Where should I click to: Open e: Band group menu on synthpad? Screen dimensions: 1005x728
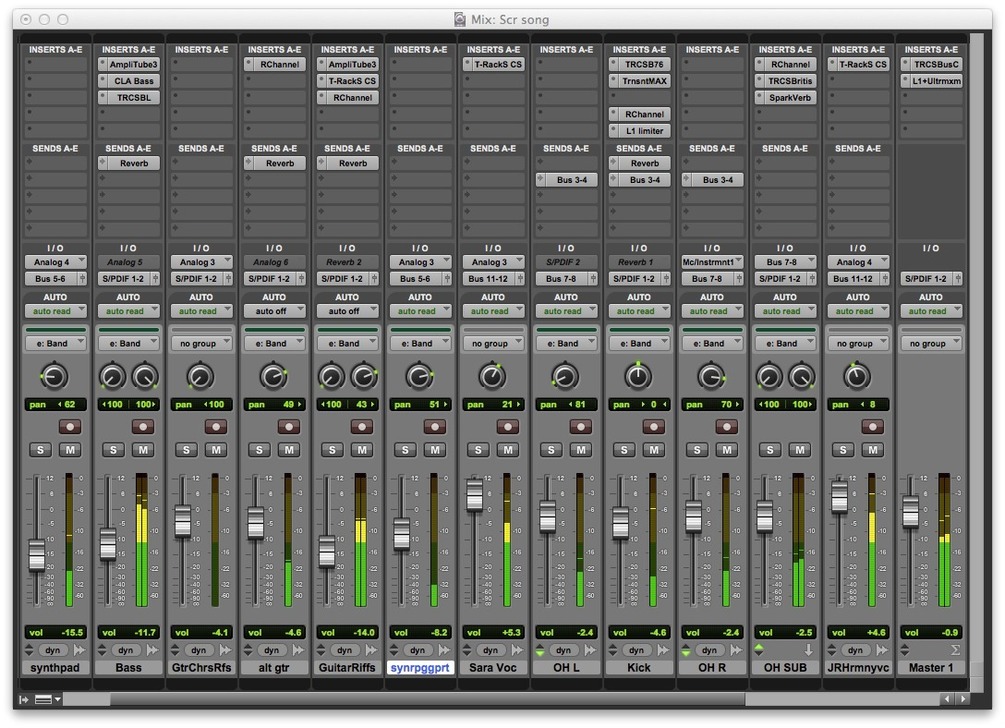pyautogui.click(x=56, y=343)
